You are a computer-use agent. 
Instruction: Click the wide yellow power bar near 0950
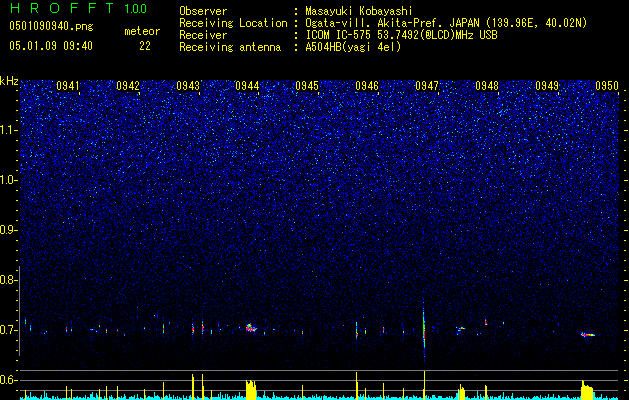tap(587, 390)
